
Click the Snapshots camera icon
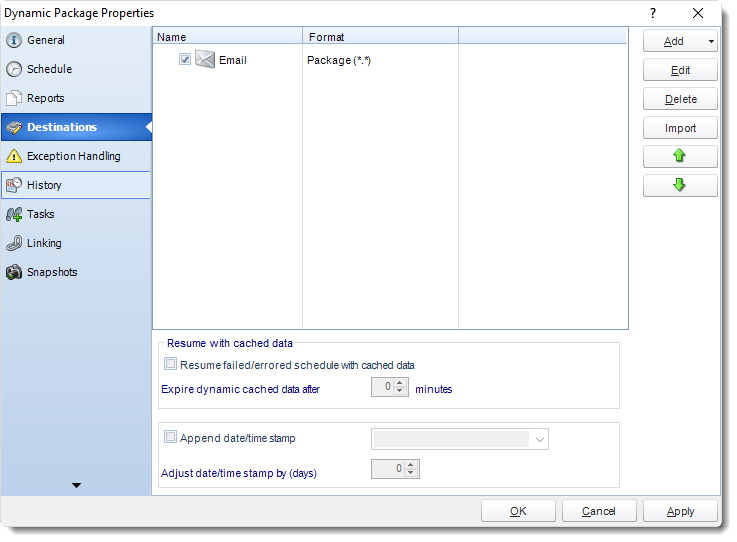pyautogui.click(x=14, y=272)
